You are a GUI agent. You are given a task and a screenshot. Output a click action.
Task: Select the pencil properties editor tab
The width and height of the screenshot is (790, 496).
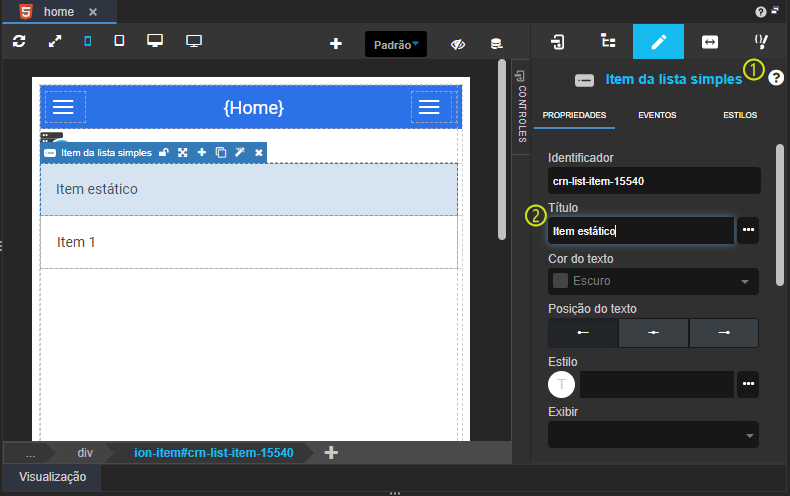point(659,41)
